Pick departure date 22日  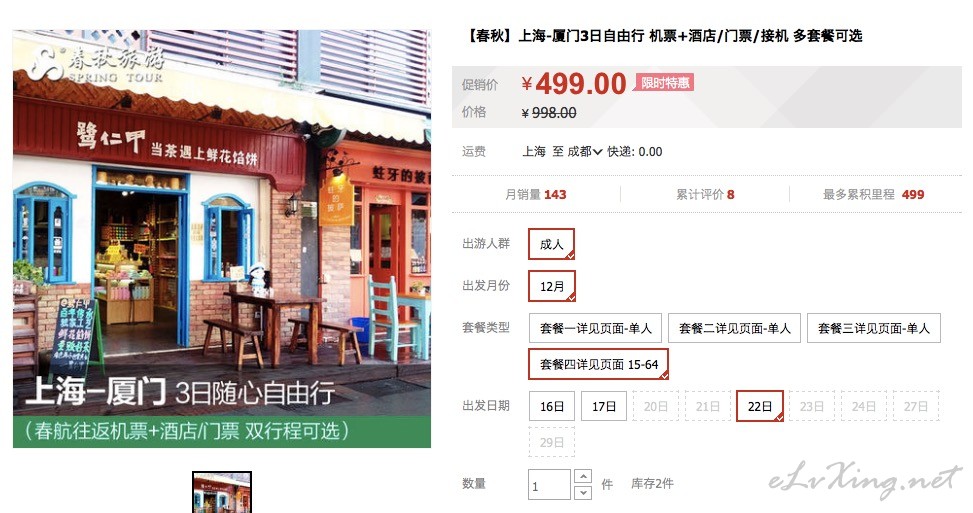click(x=760, y=406)
